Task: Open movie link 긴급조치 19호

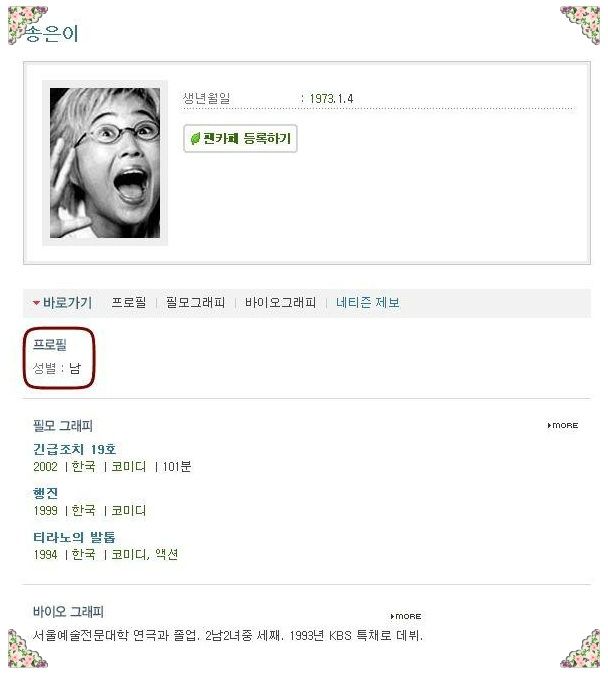Action: [x=74, y=449]
